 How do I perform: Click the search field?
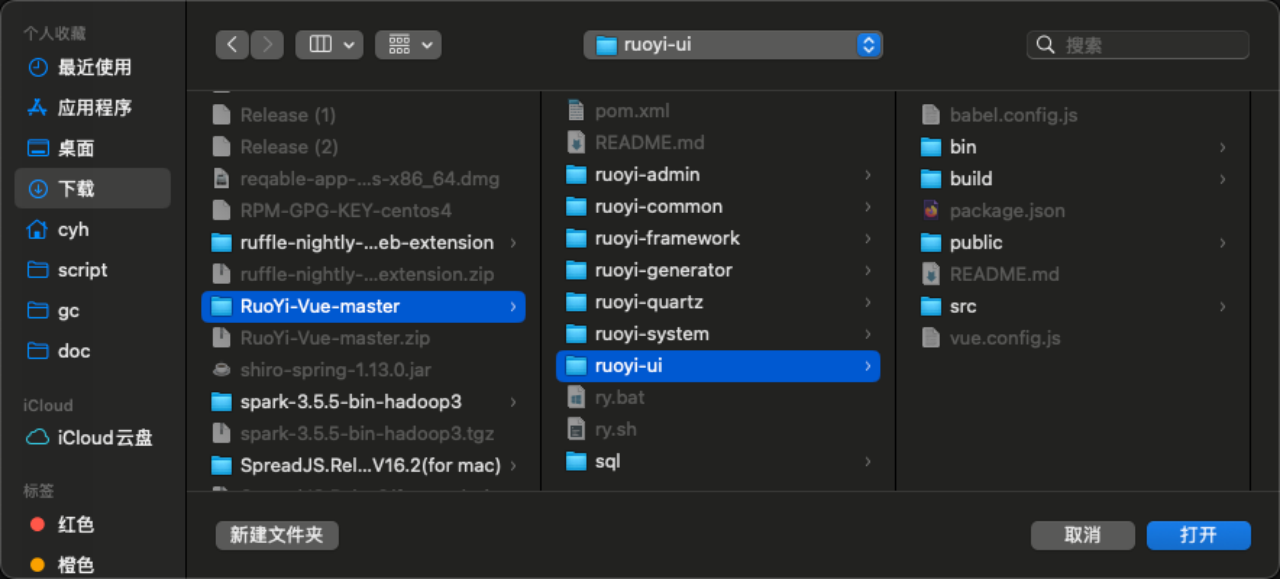(x=1138, y=44)
